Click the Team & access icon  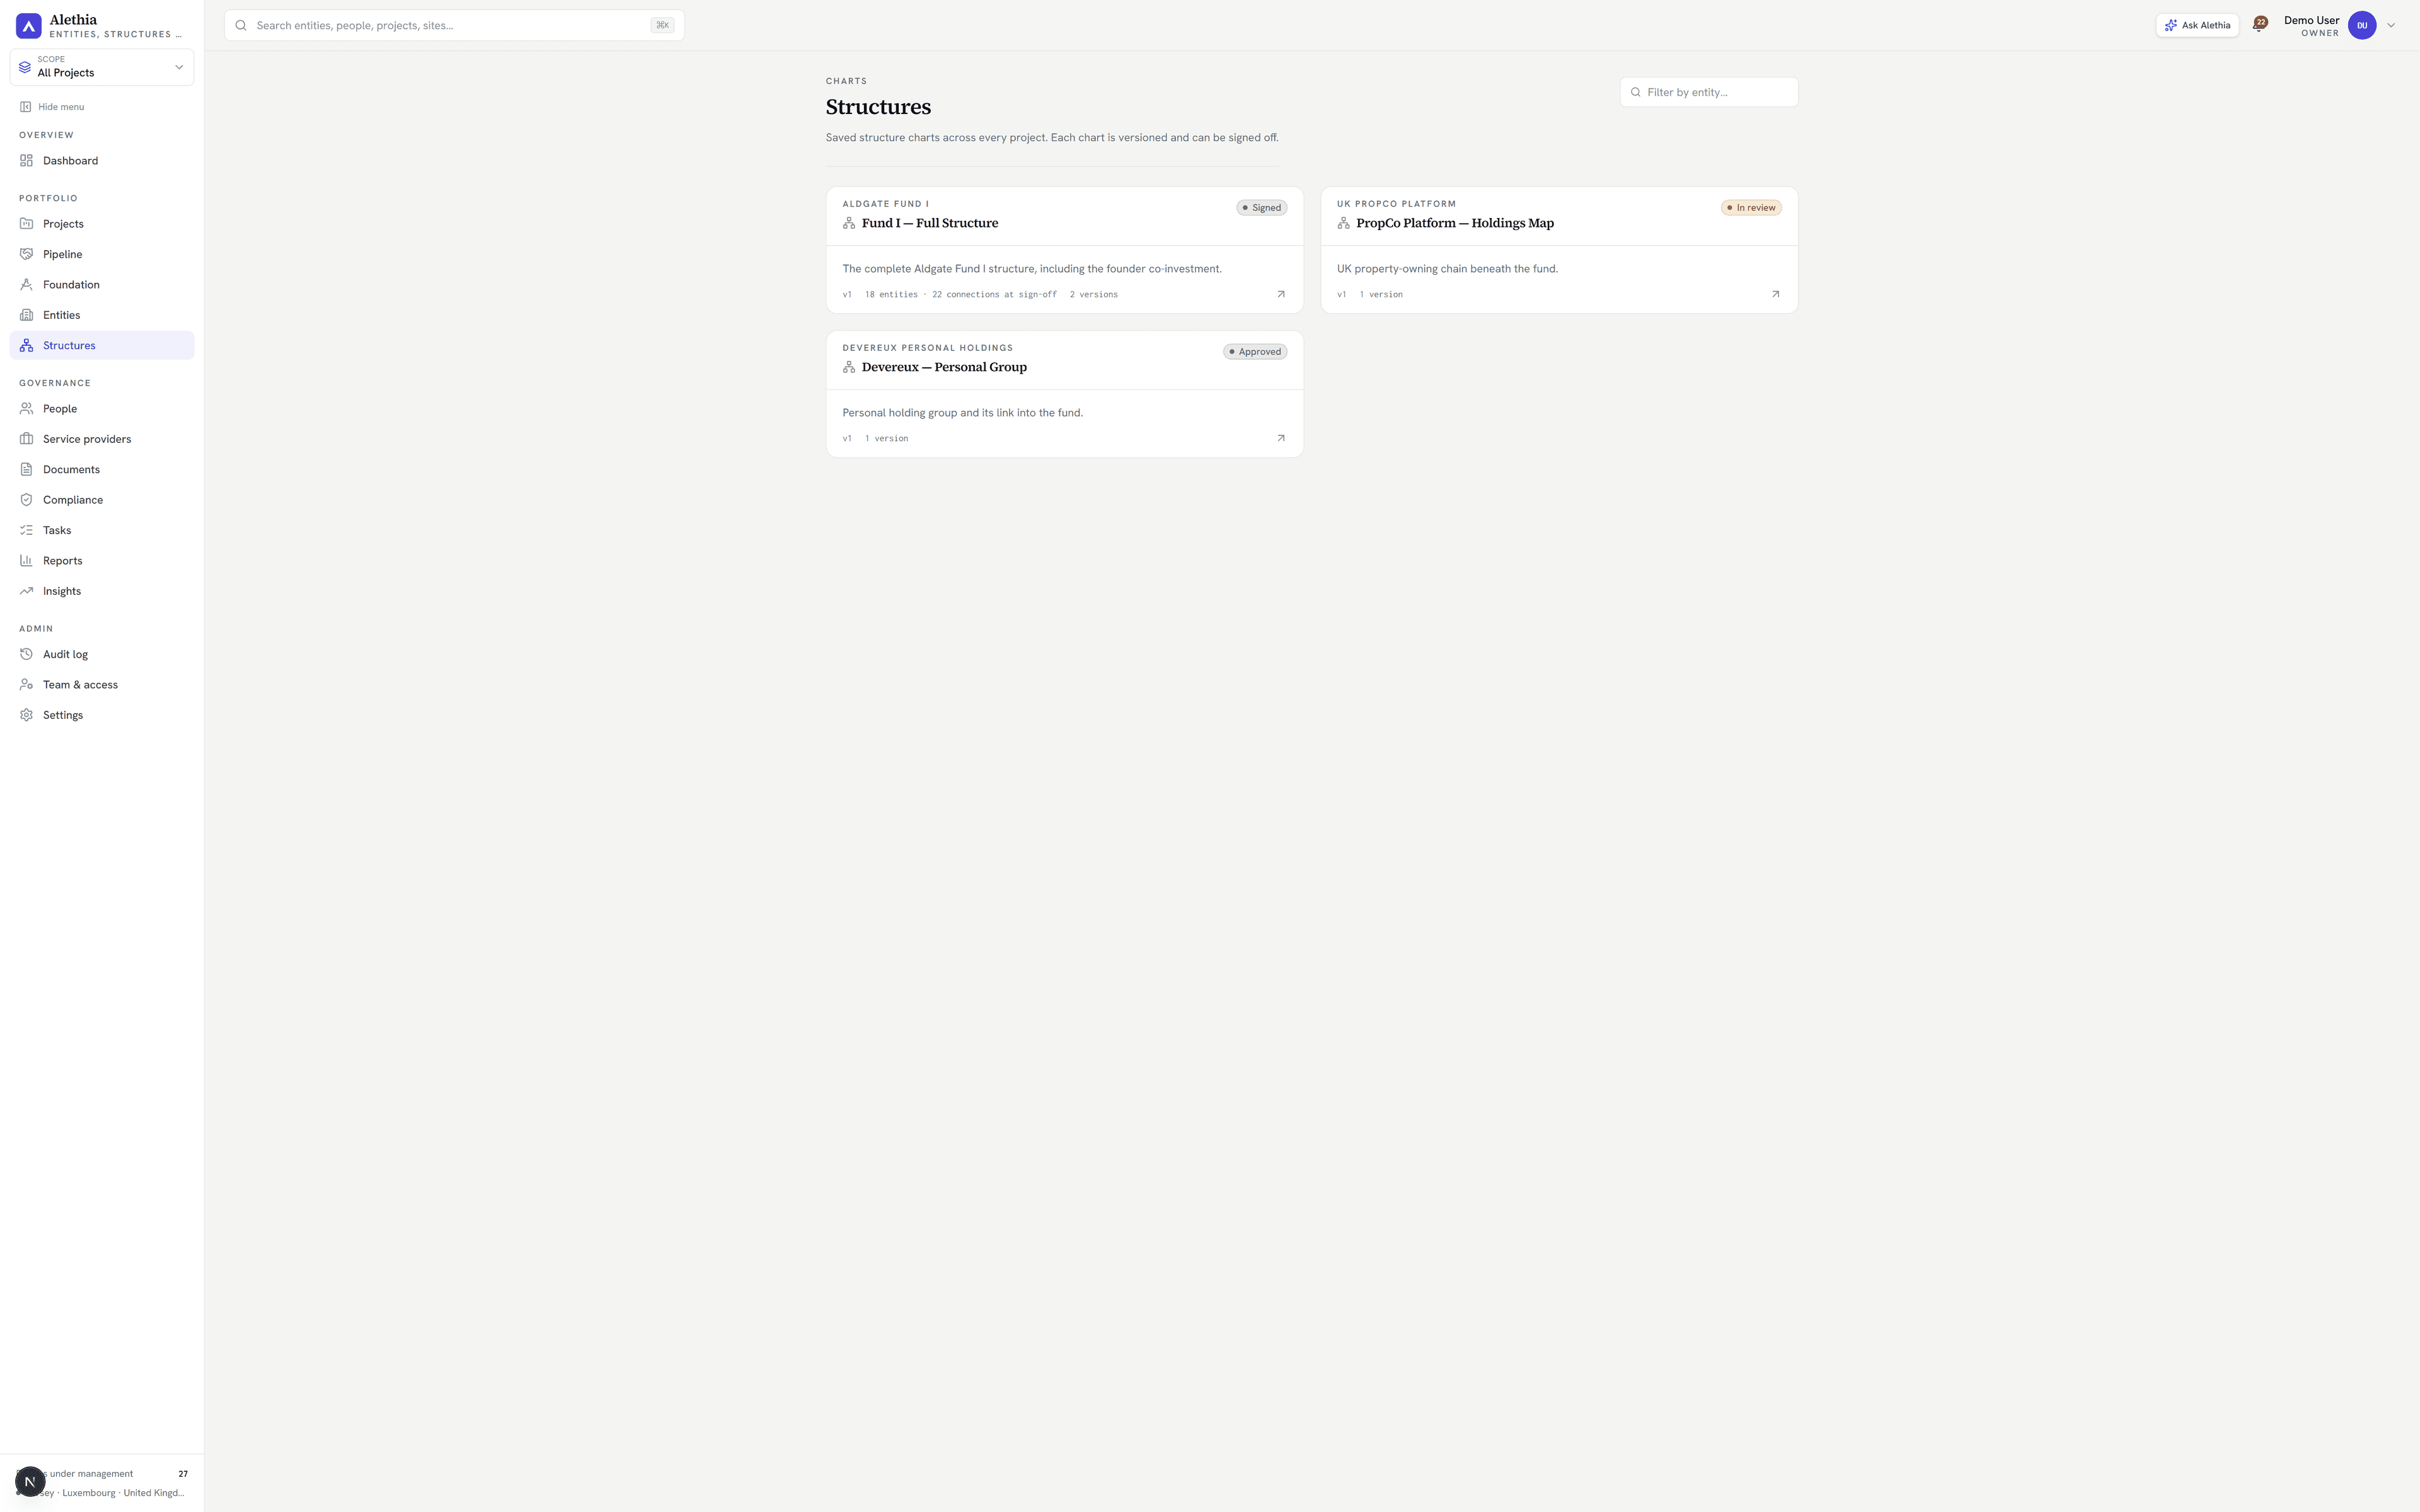click(x=27, y=685)
